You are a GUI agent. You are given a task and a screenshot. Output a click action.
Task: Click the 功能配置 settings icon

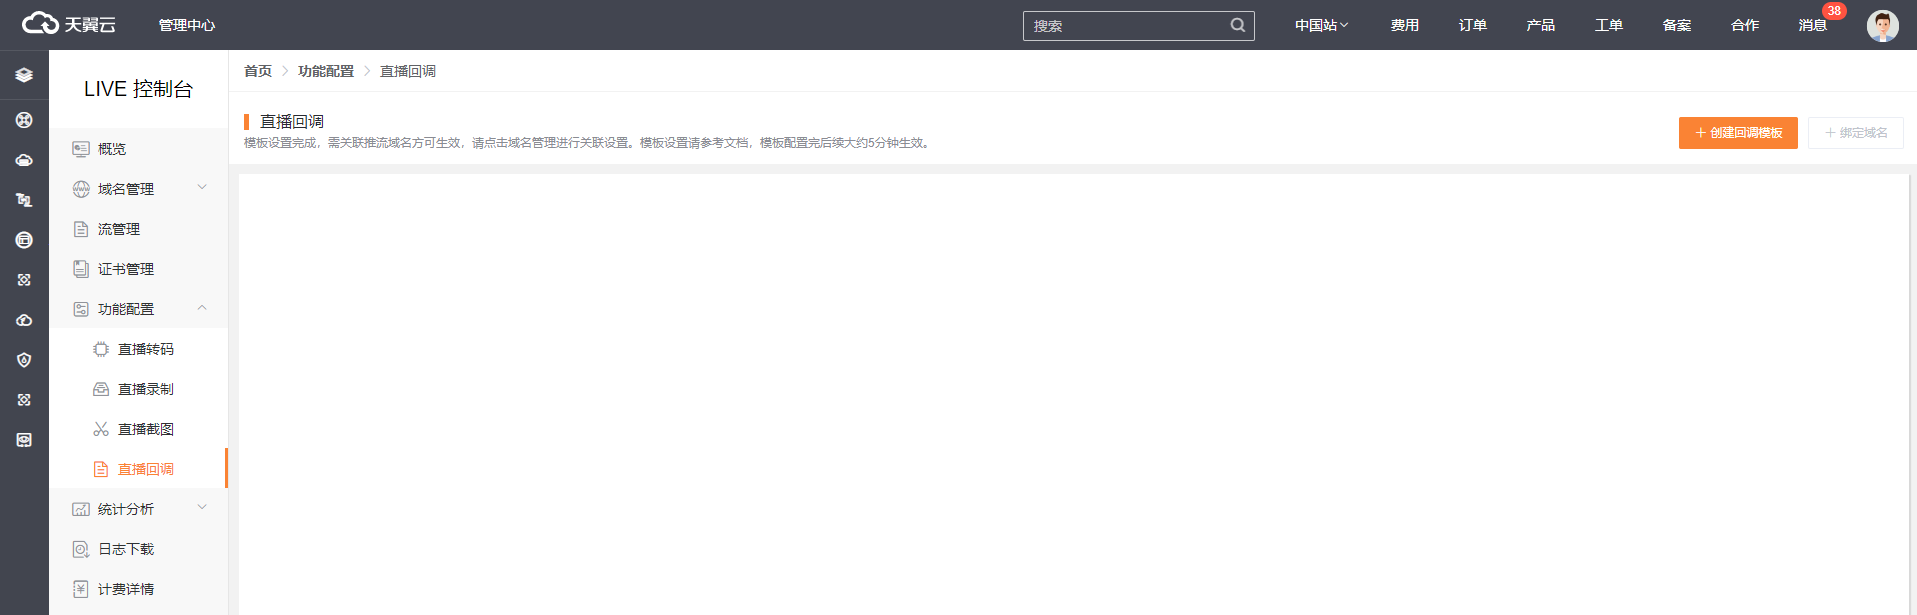[x=81, y=309]
